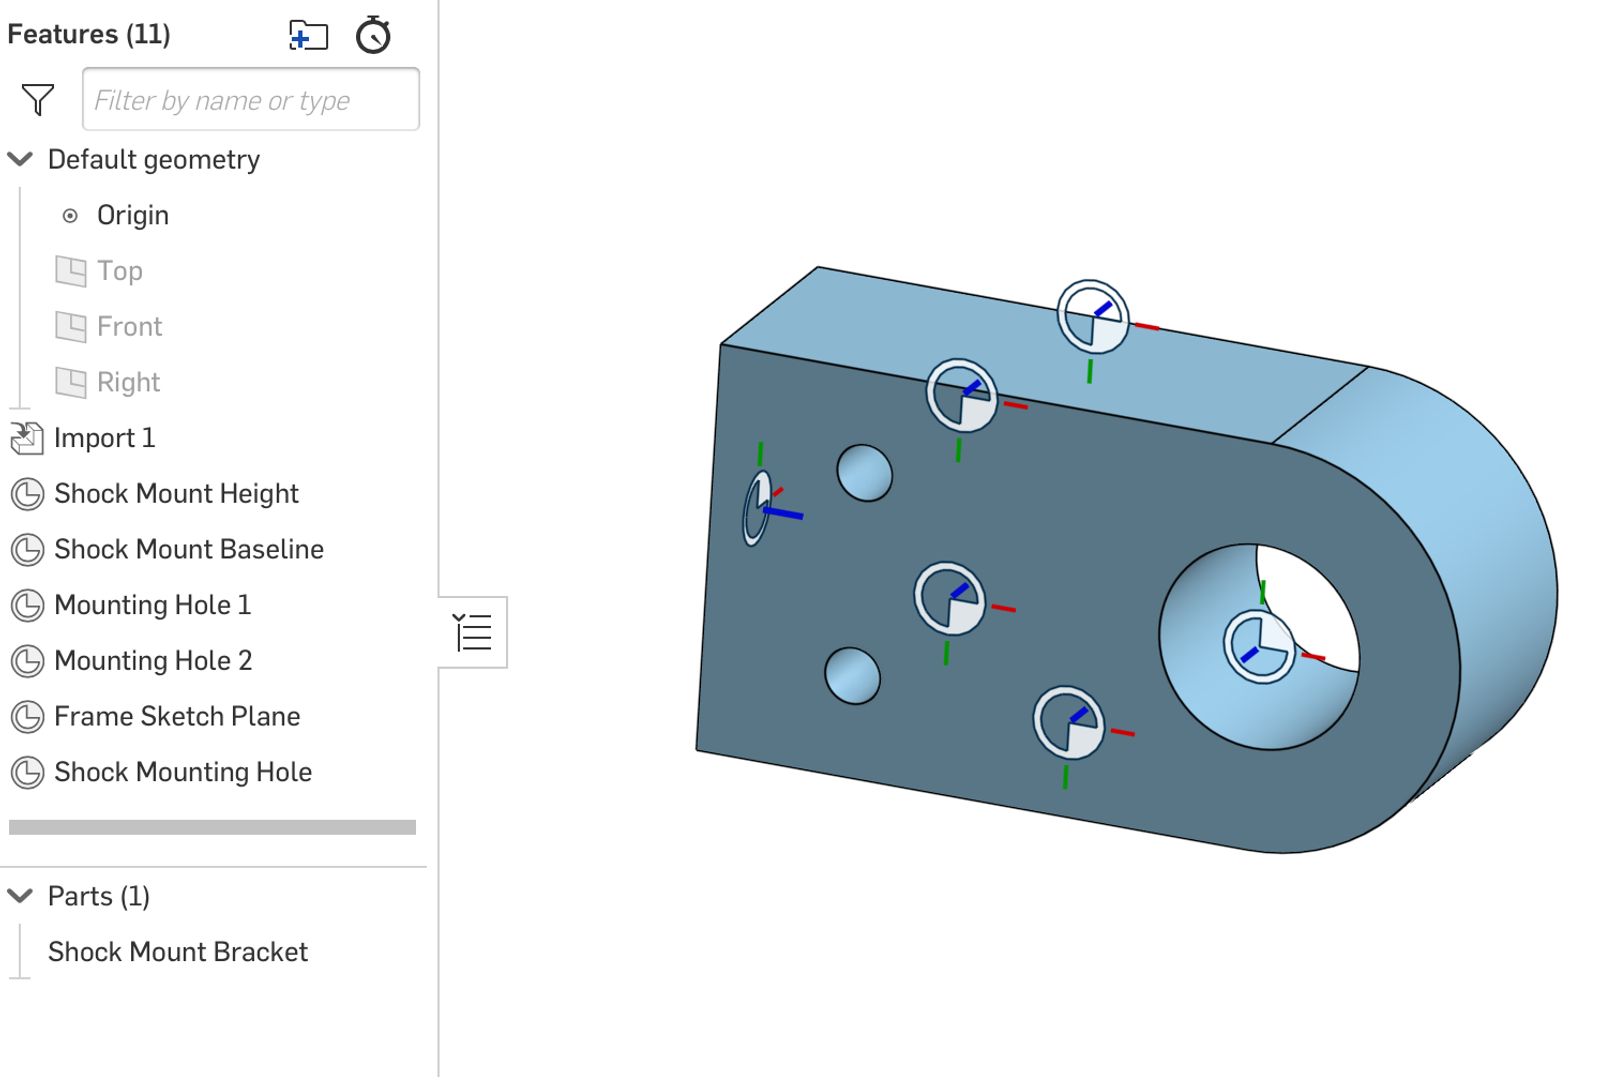Type in the Filter by name or type field
Screen dimensions: 1600x1077
pos(250,100)
